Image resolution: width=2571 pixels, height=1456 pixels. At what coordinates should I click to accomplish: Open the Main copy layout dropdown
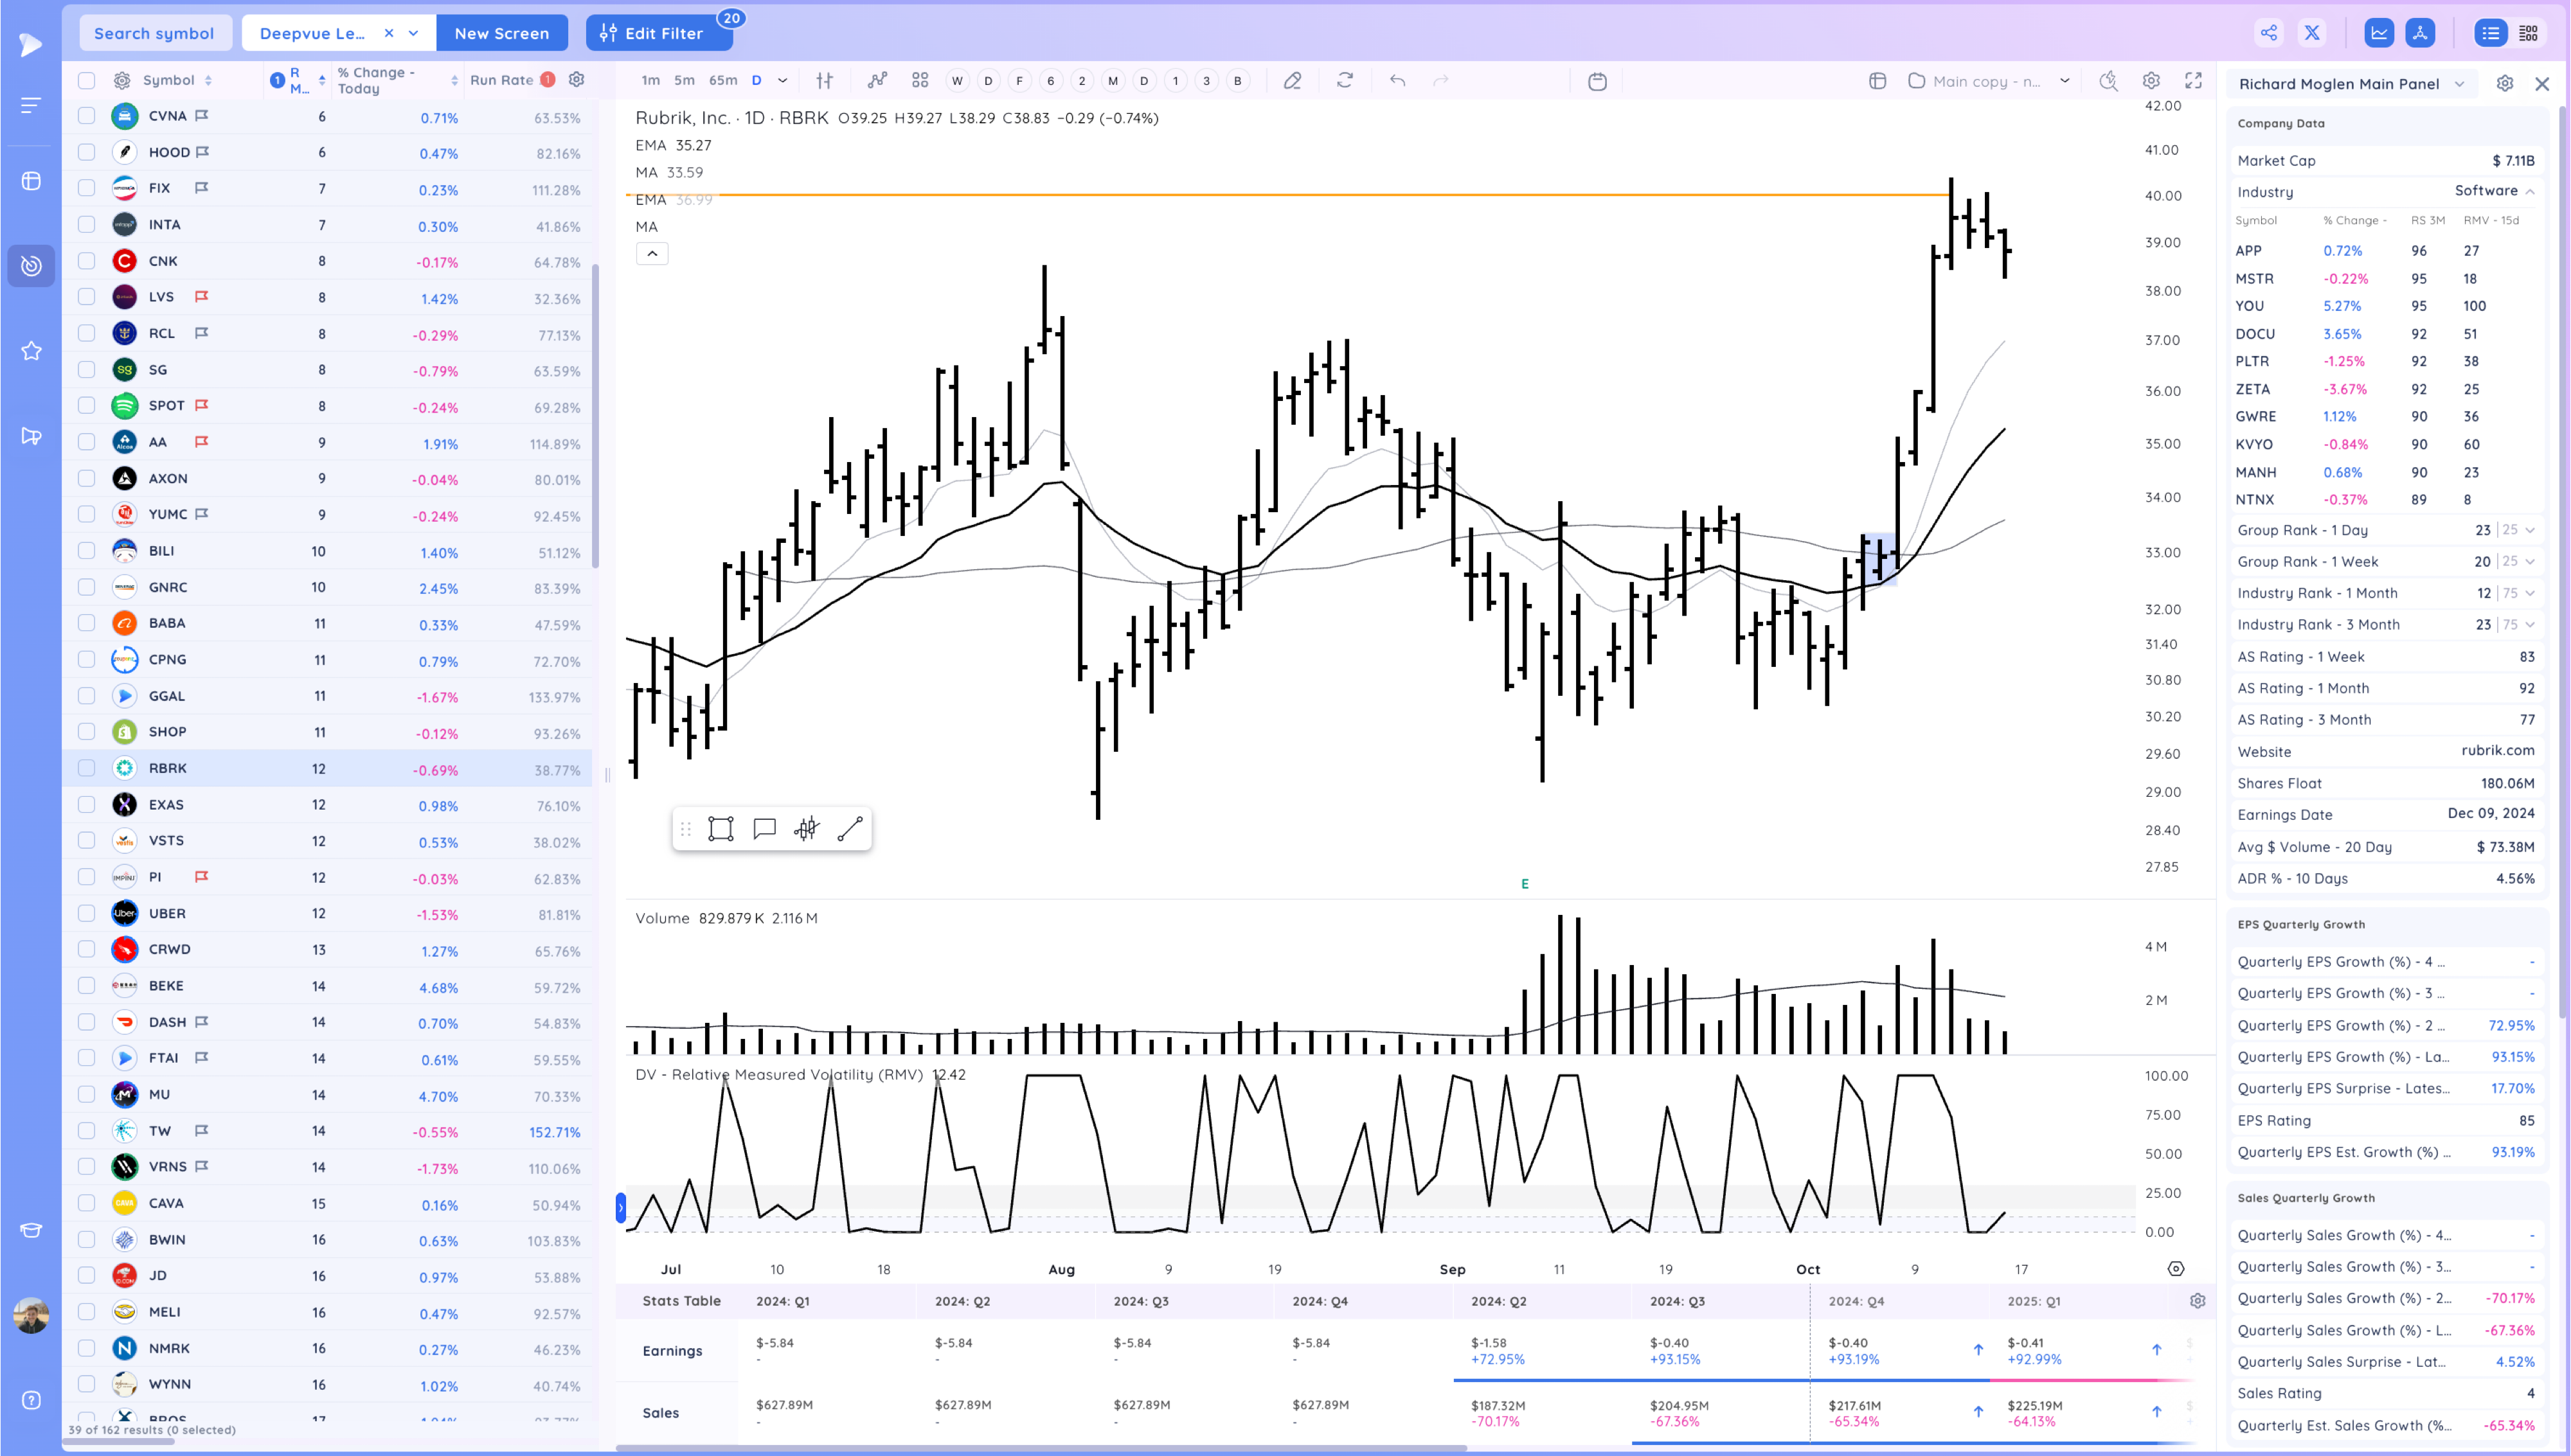[2064, 81]
